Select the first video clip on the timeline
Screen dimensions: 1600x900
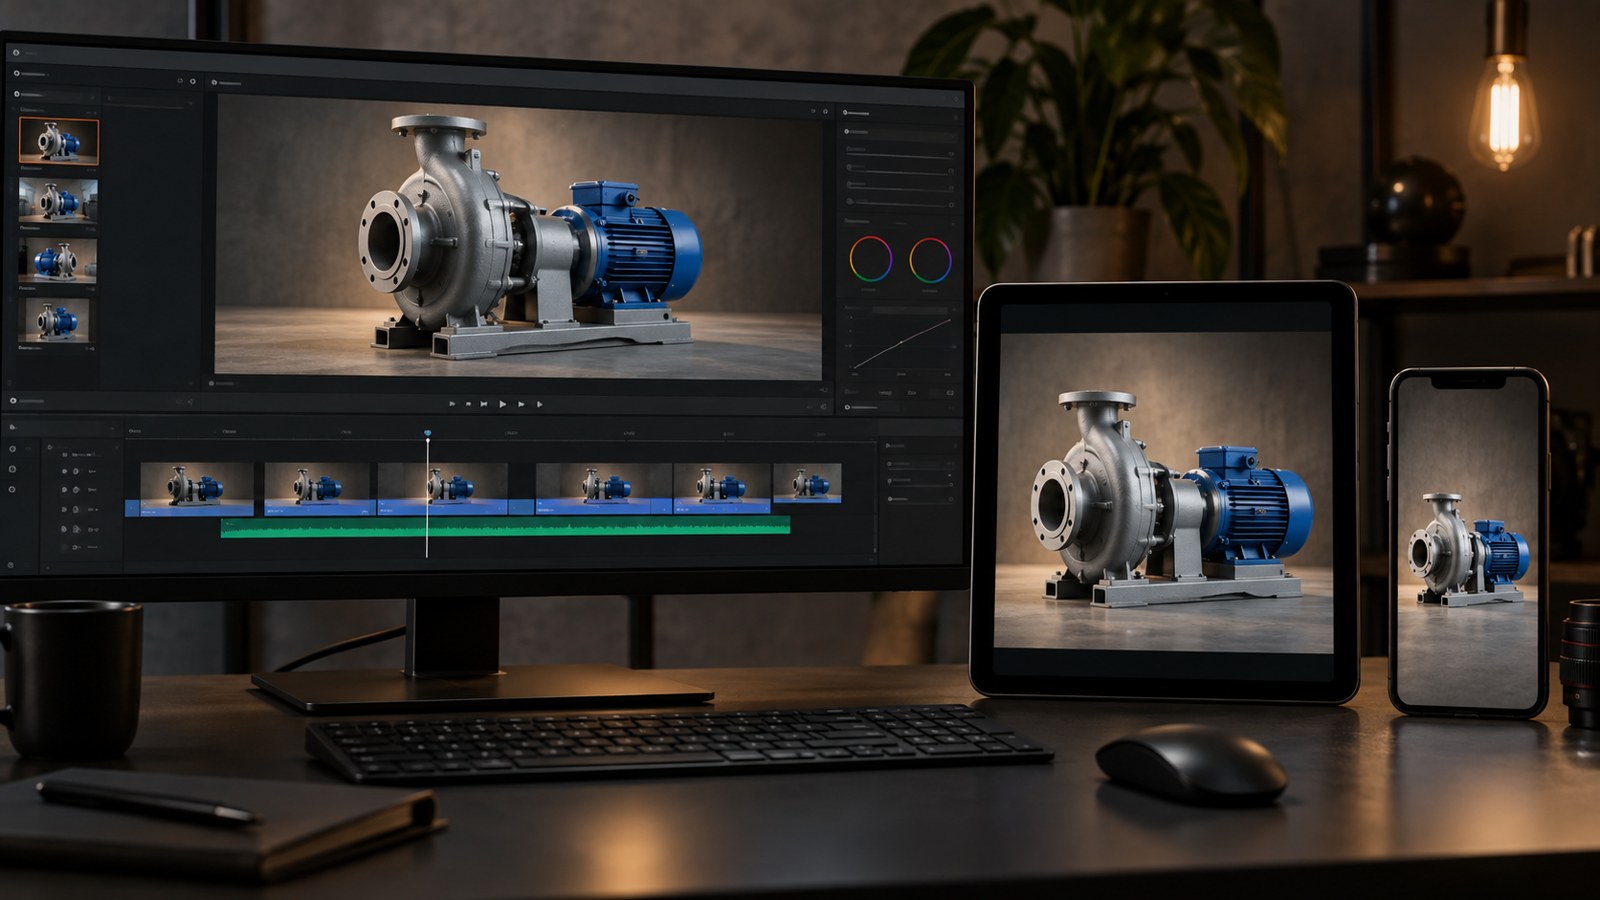click(196, 489)
